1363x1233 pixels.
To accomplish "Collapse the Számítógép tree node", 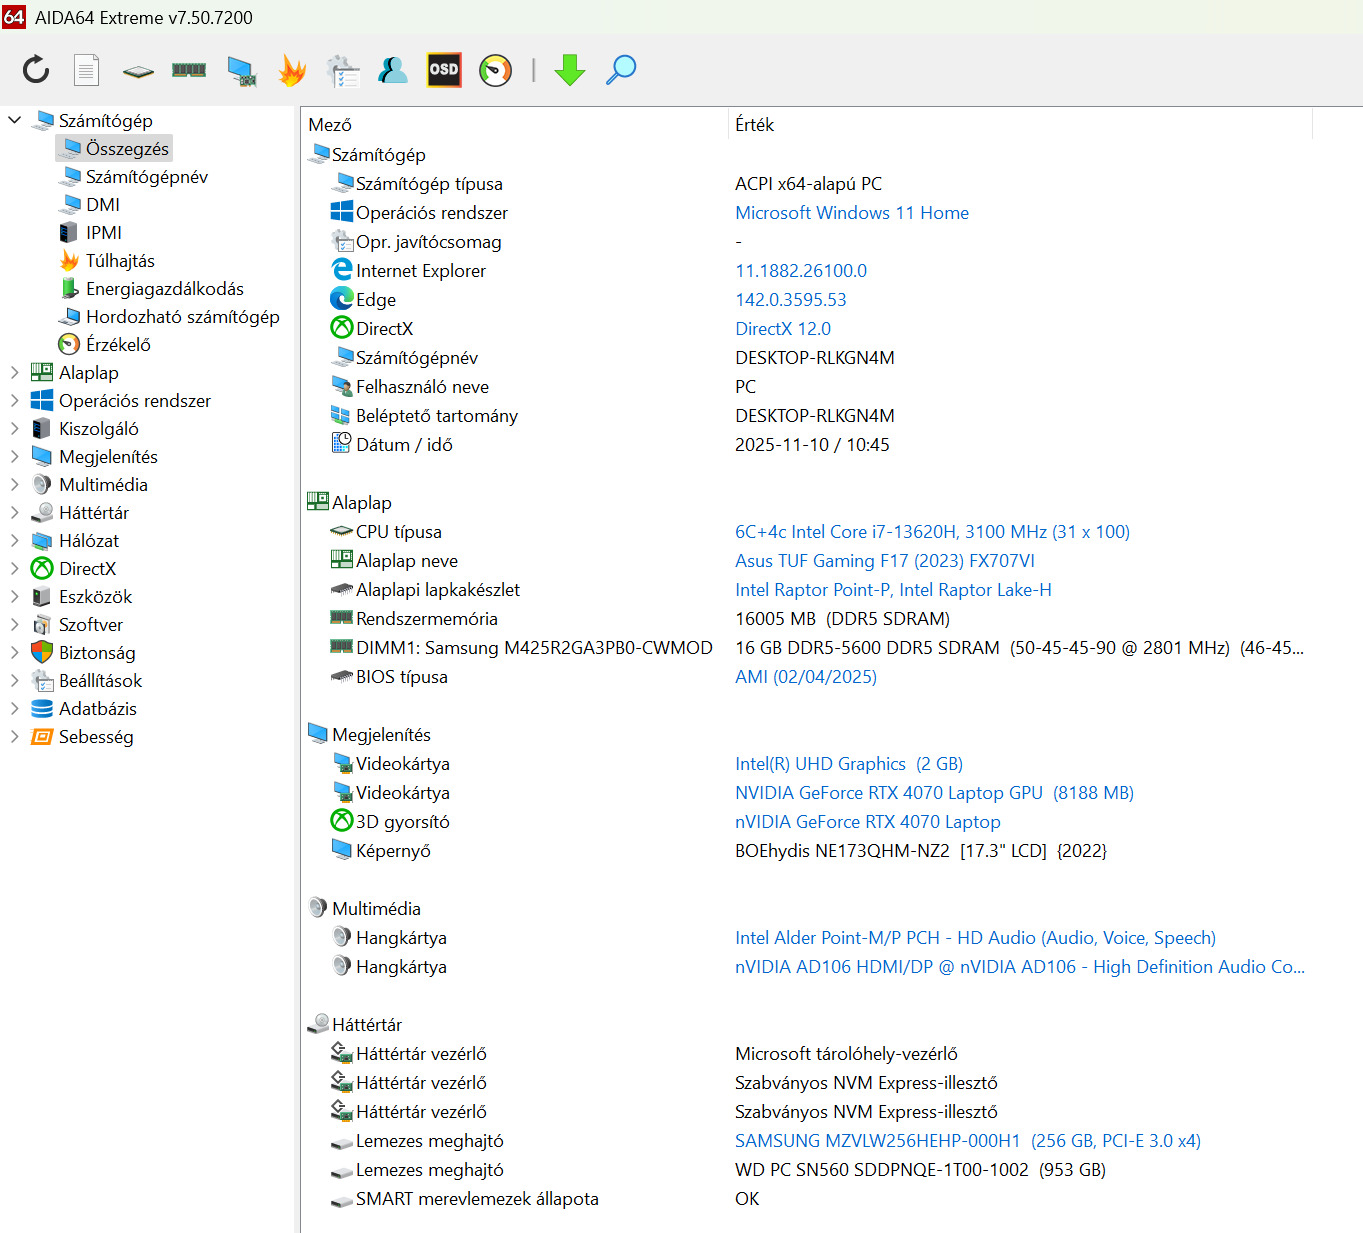I will point(14,120).
